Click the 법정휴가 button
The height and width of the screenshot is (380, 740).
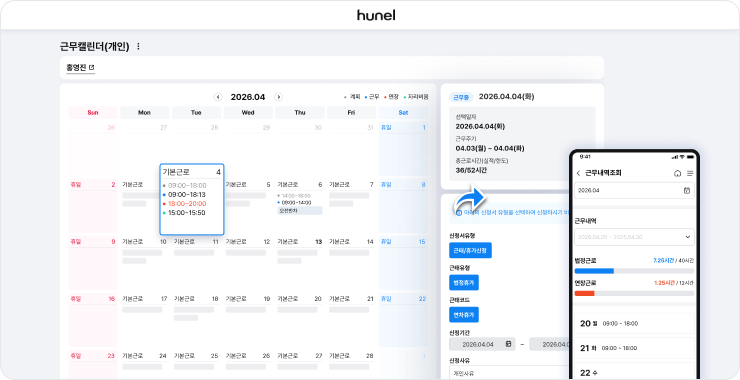pos(464,282)
